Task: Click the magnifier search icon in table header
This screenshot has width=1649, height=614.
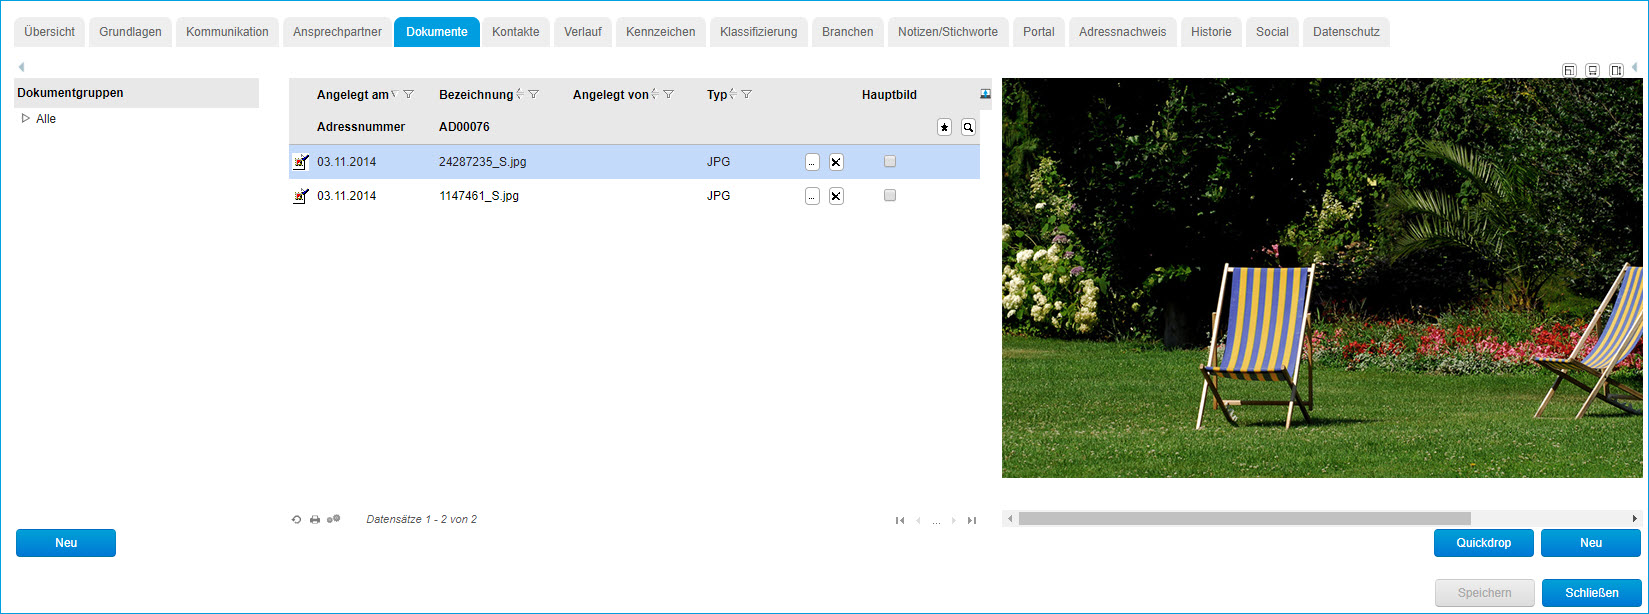Action: point(968,127)
